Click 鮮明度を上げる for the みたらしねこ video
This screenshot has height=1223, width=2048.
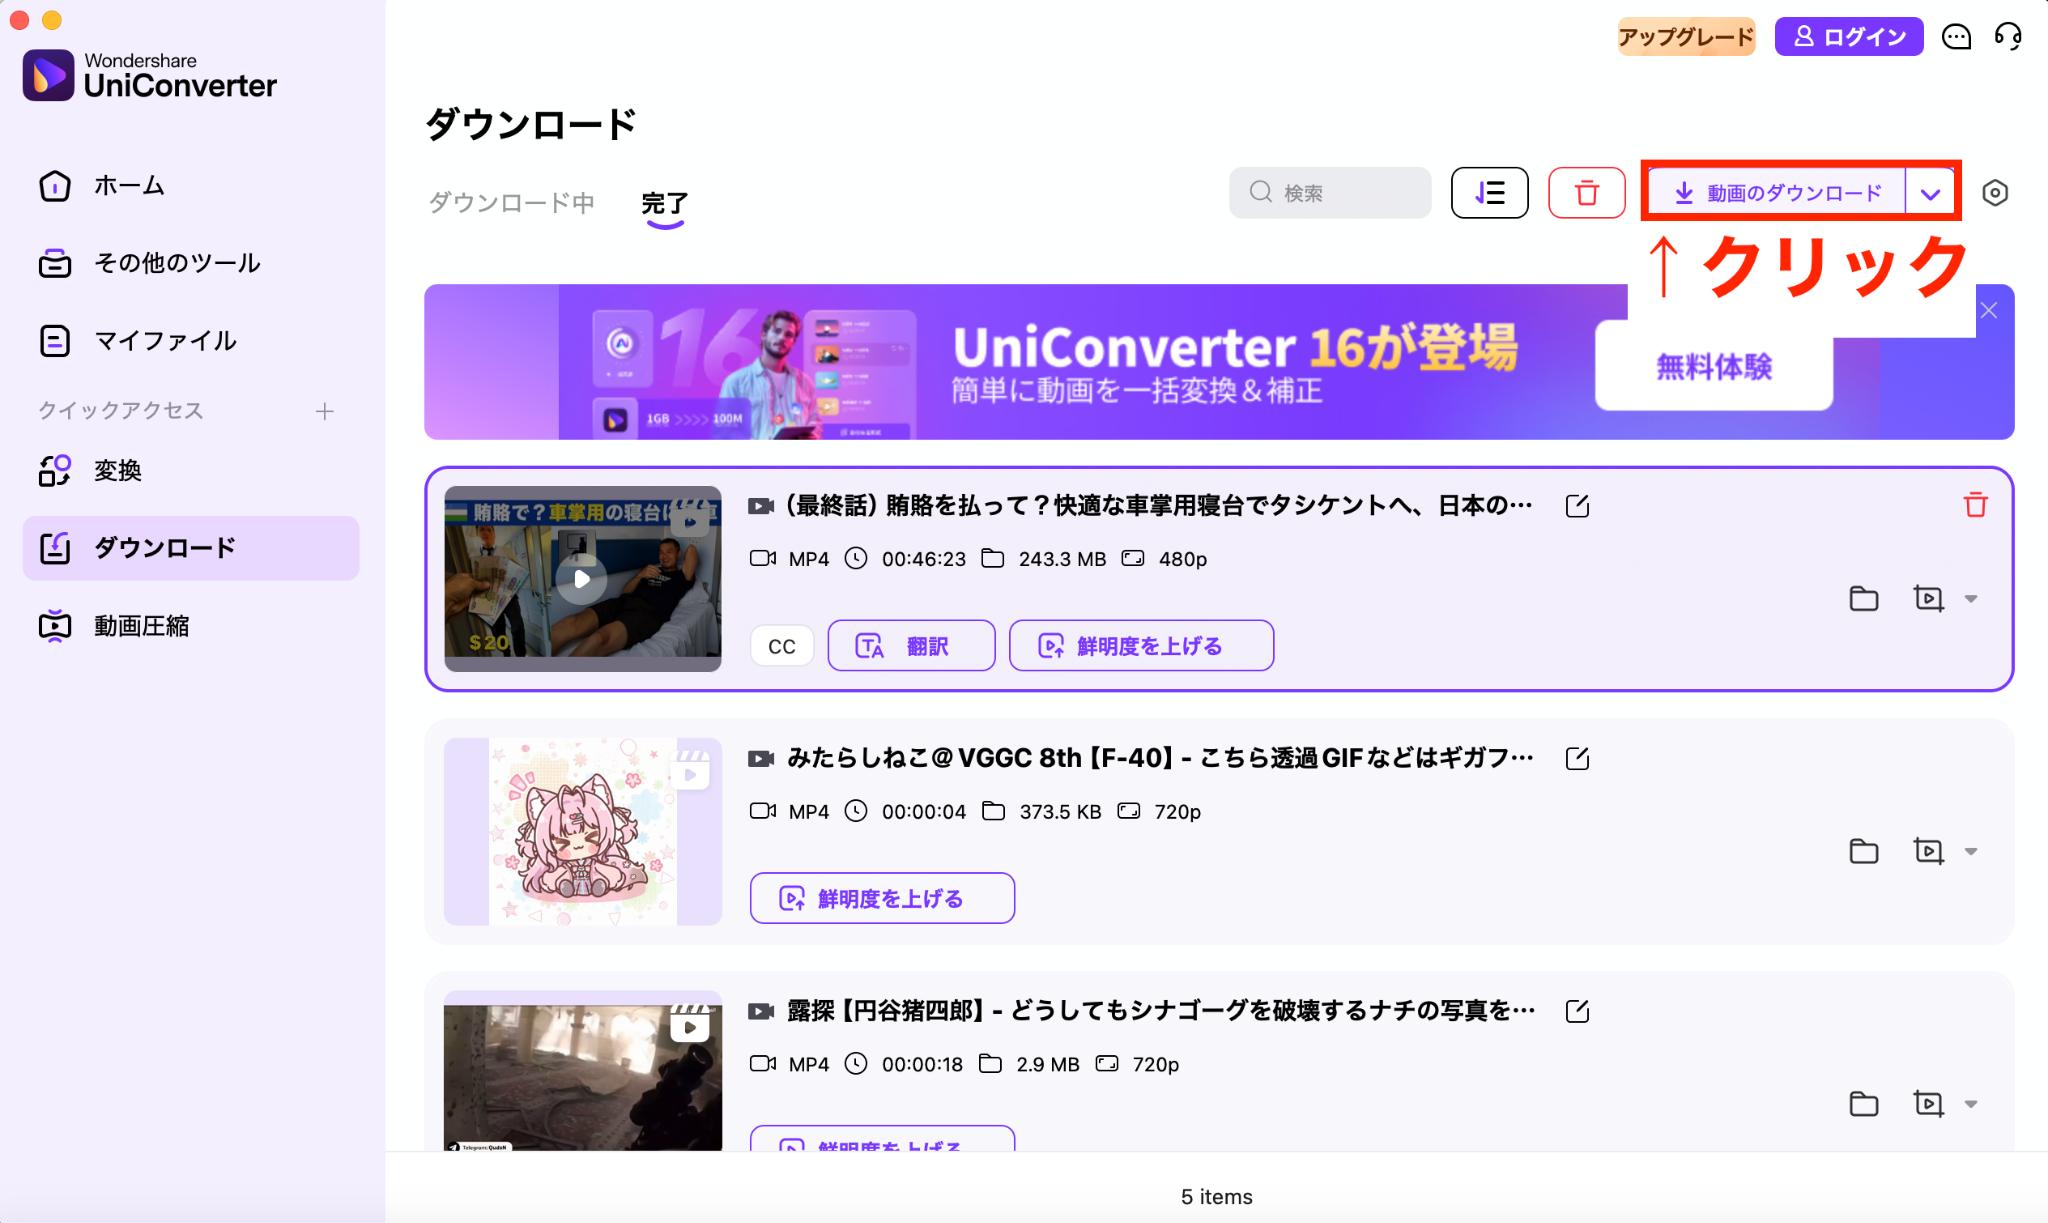(882, 898)
